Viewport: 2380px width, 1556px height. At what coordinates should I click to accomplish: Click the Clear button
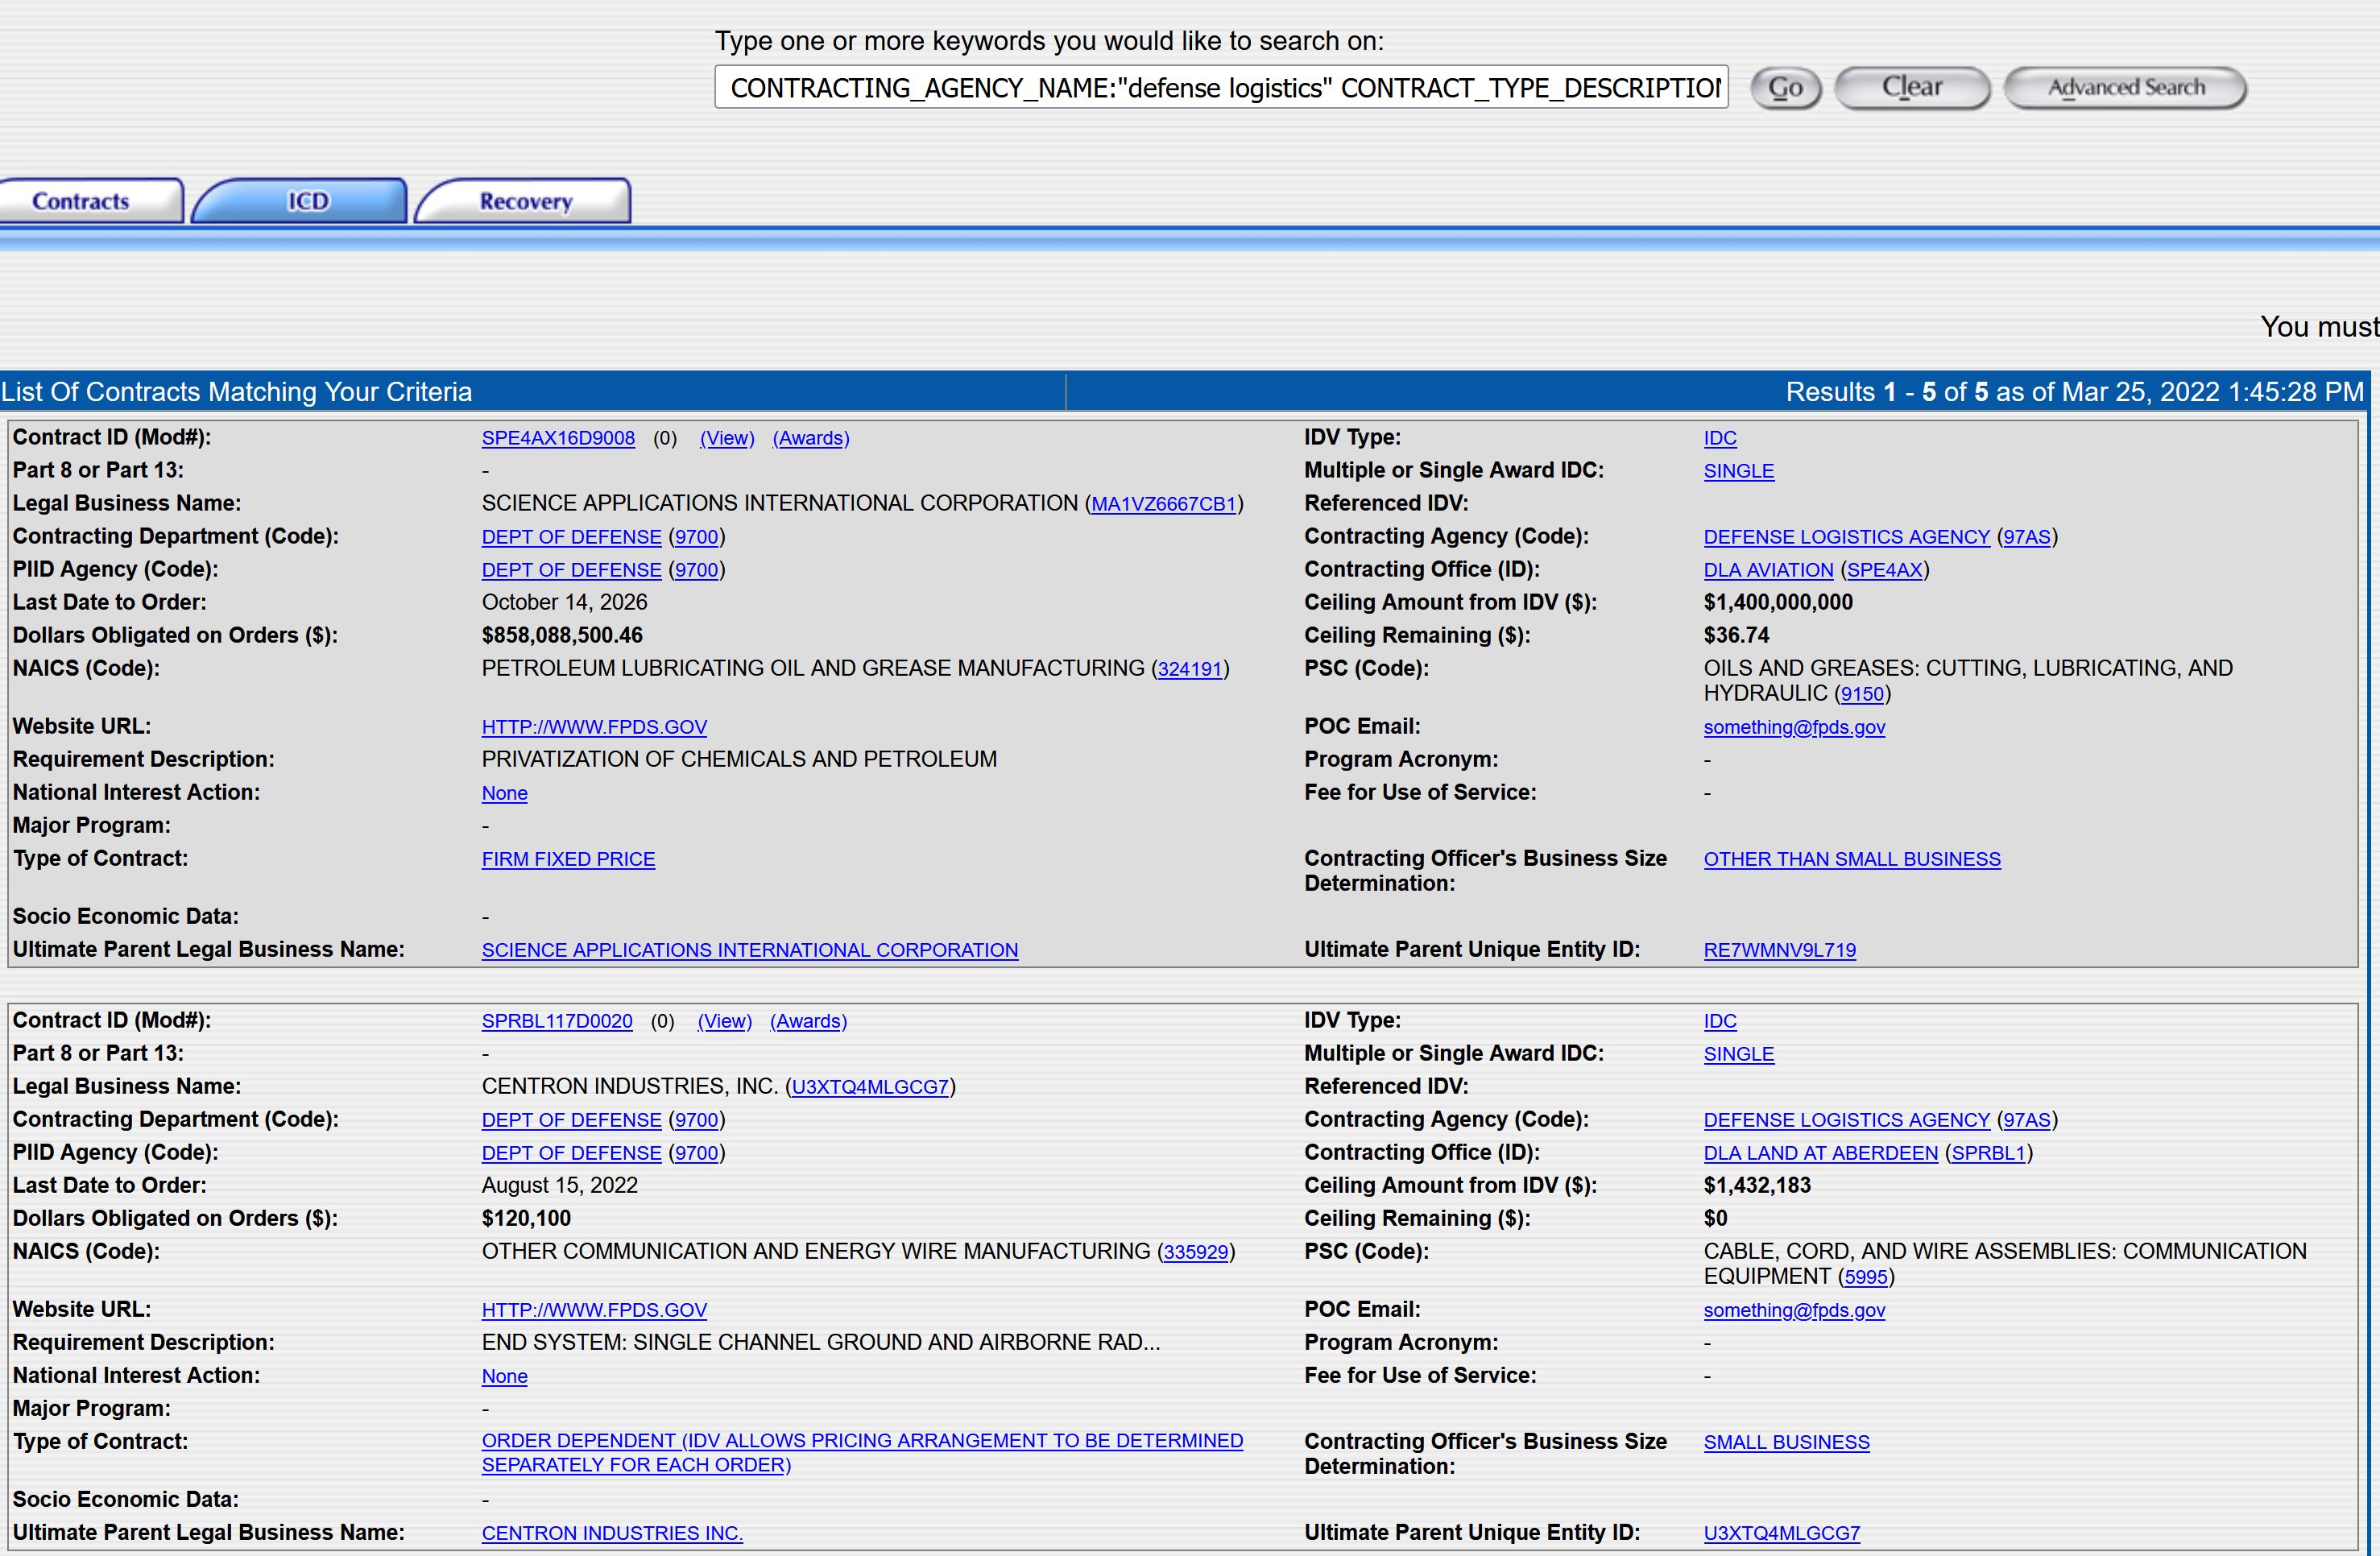pyautogui.click(x=1912, y=88)
